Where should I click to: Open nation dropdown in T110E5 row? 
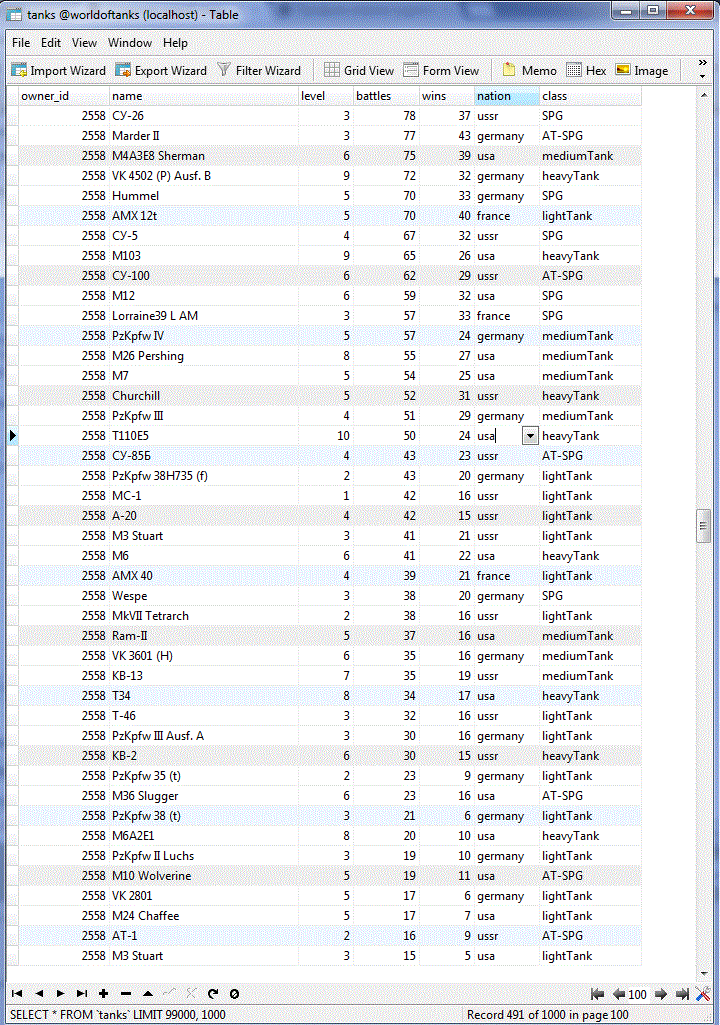tap(530, 435)
